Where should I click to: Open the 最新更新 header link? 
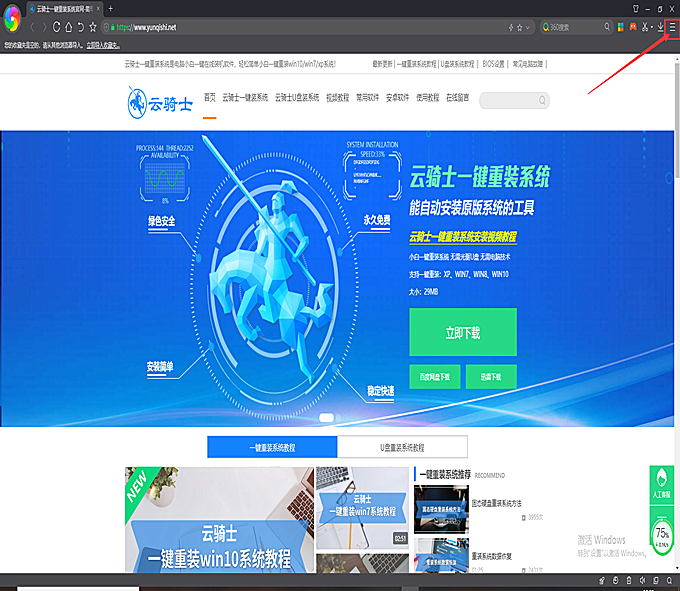(x=382, y=64)
